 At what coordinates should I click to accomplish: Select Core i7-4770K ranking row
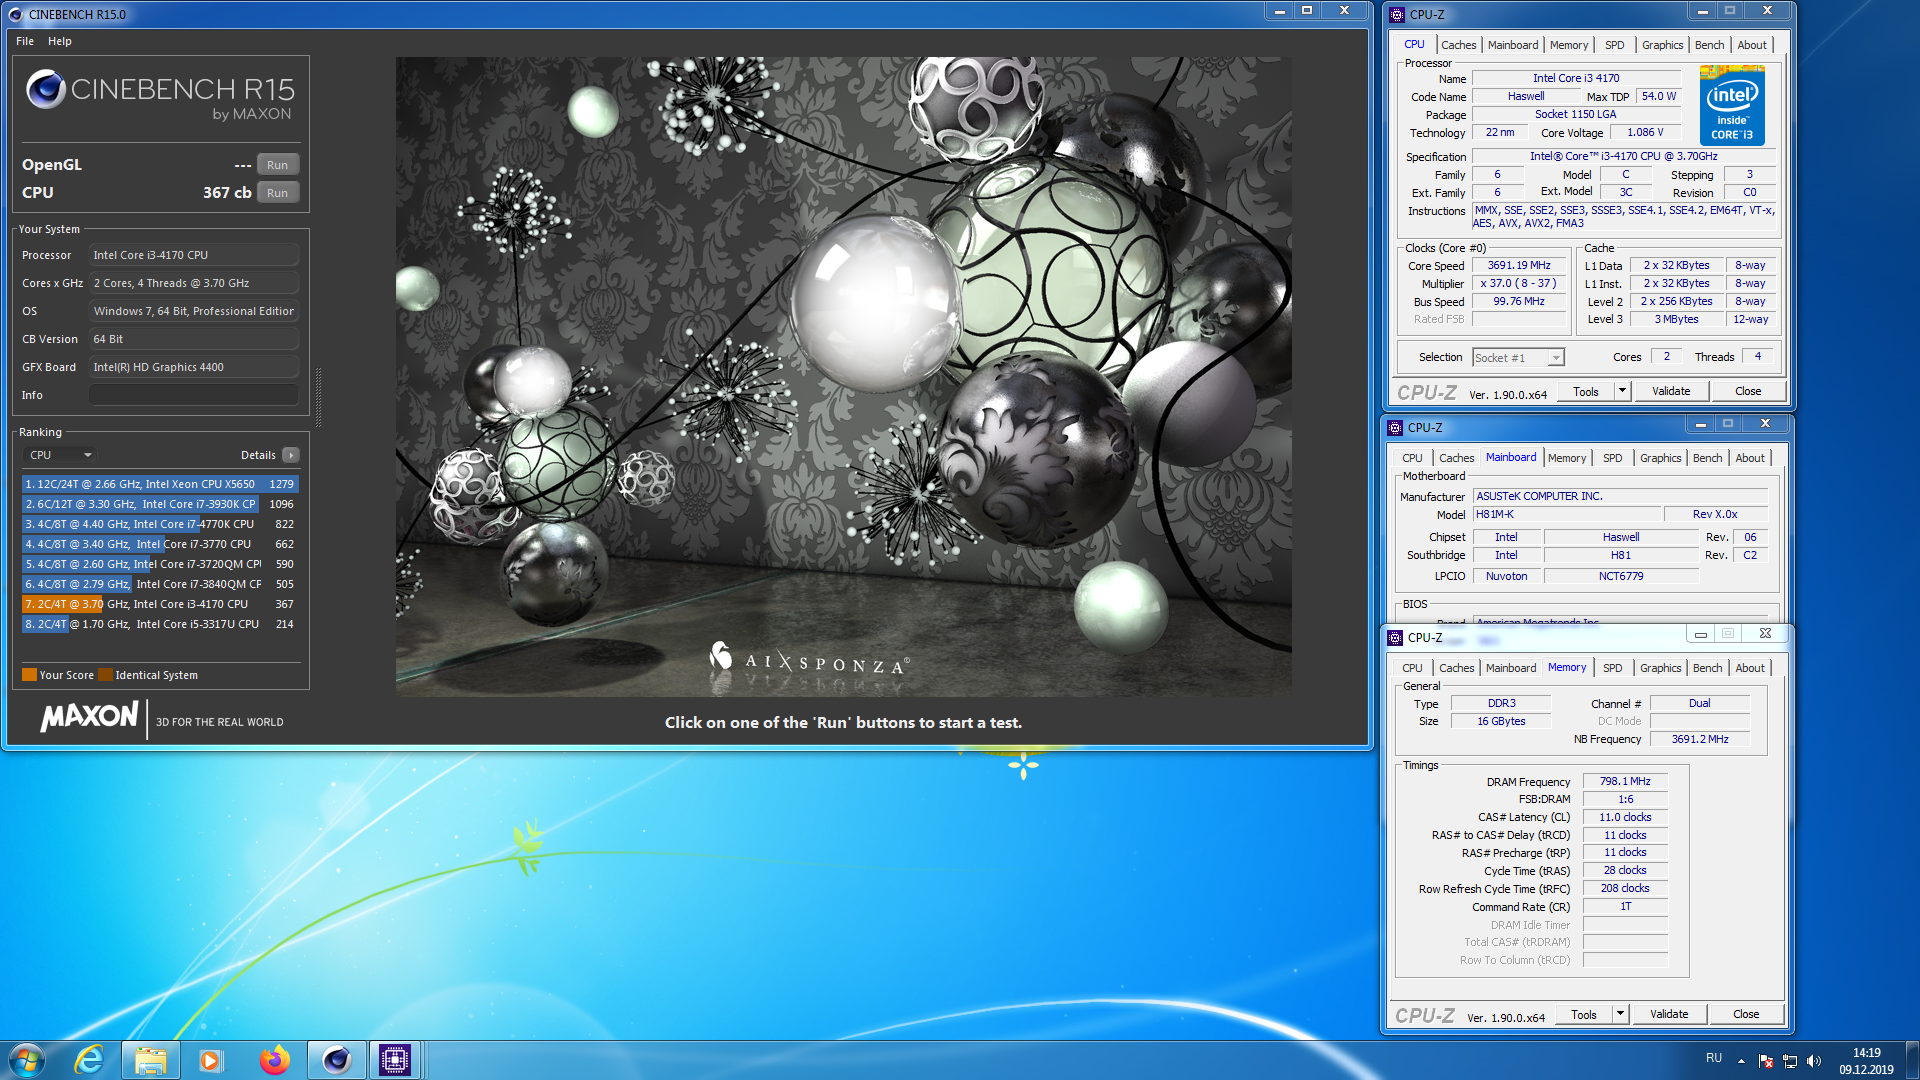tap(160, 524)
